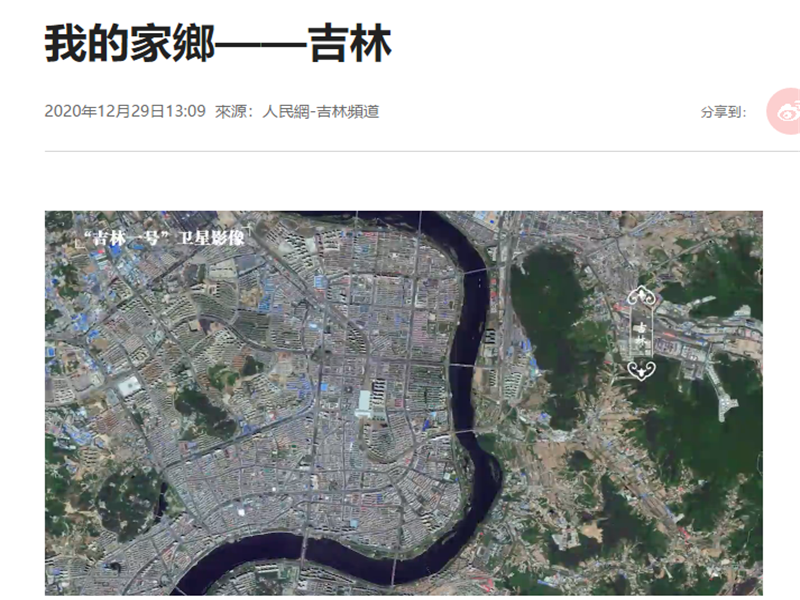Click the 分享到 label
The image size is (800, 600).
tap(723, 112)
